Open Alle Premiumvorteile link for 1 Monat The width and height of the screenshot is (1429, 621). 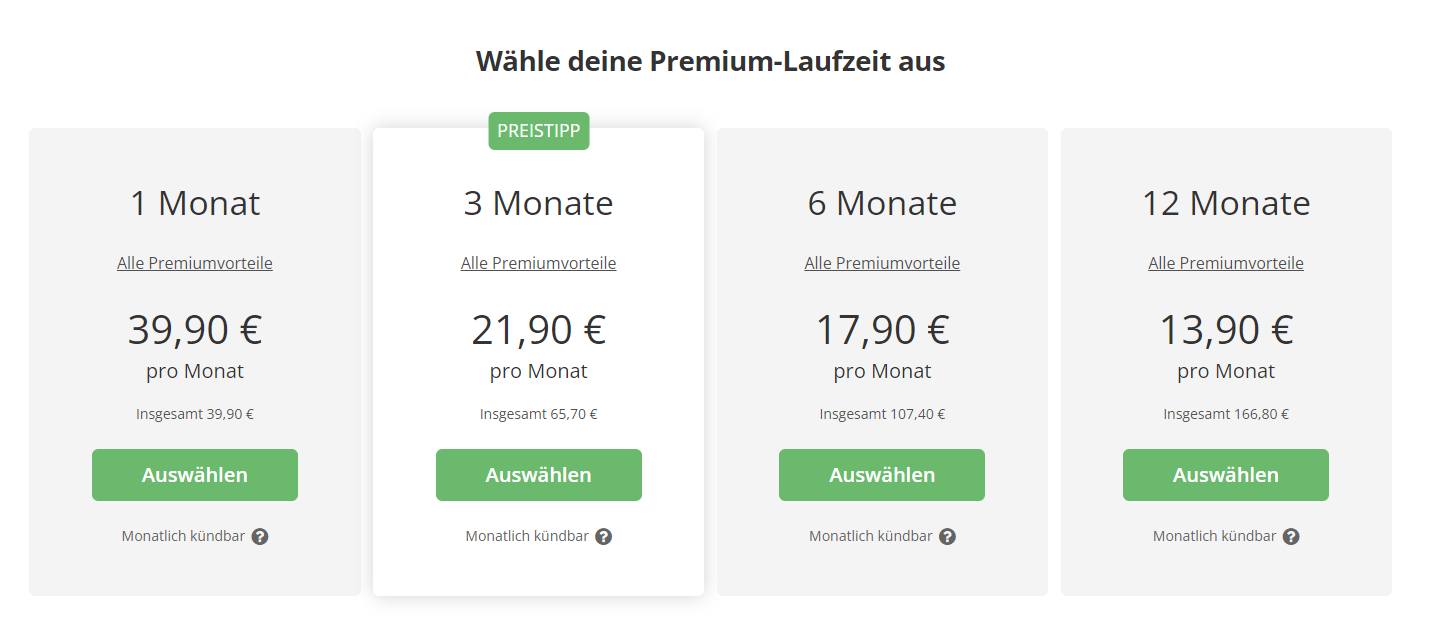(x=195, y=263)
